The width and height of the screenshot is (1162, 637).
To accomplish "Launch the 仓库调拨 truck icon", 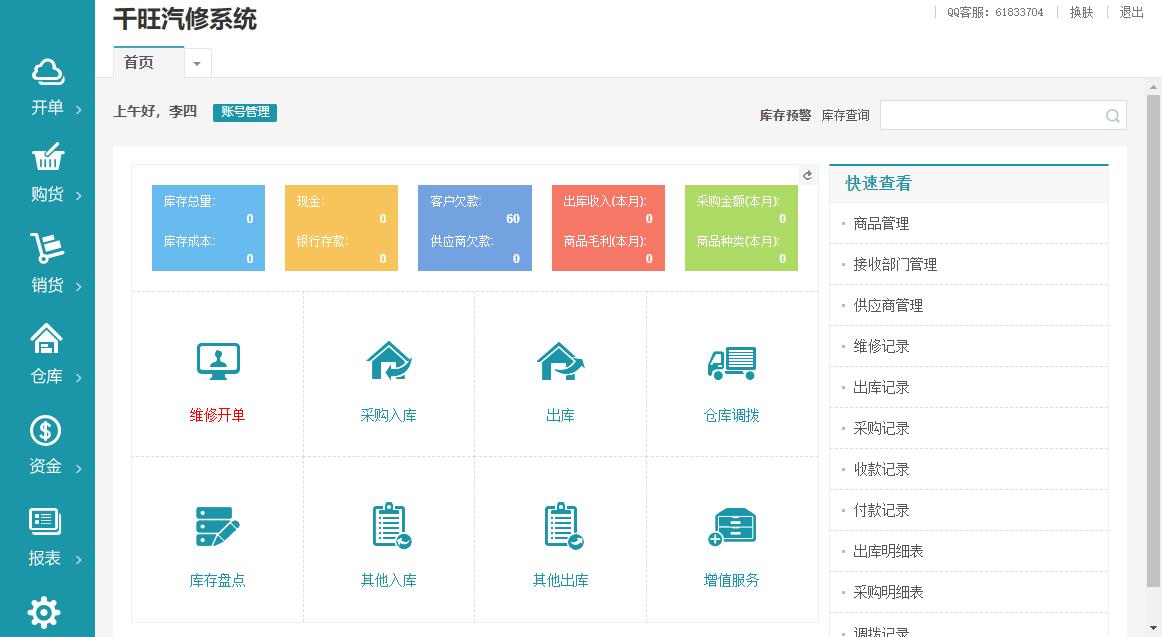I will point(731,363).
